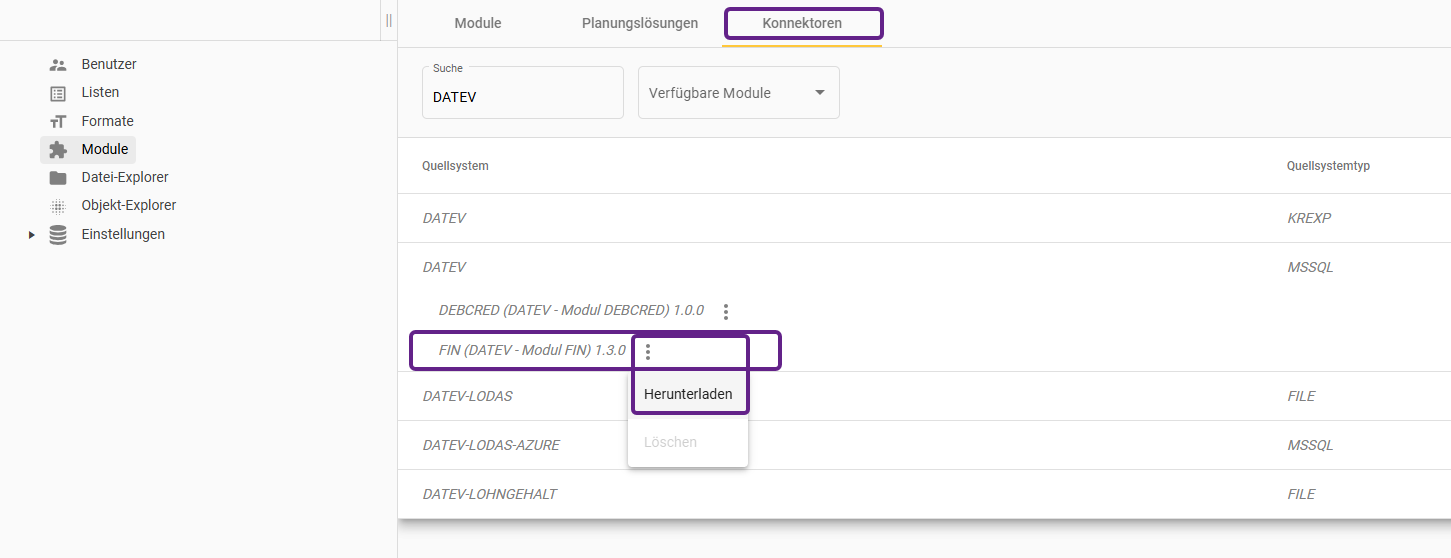Screen dimensions: 1451x558
Task: Expand the Einstellungen tree arrow
Action: coord(32,235)
